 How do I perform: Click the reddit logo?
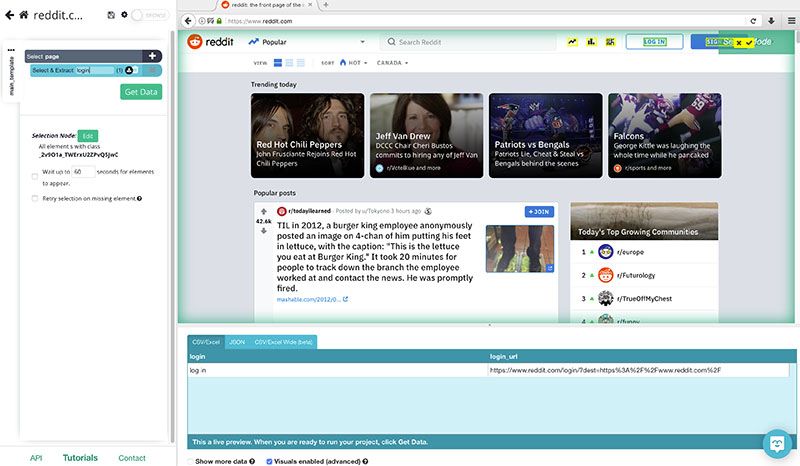click(210, 42)
